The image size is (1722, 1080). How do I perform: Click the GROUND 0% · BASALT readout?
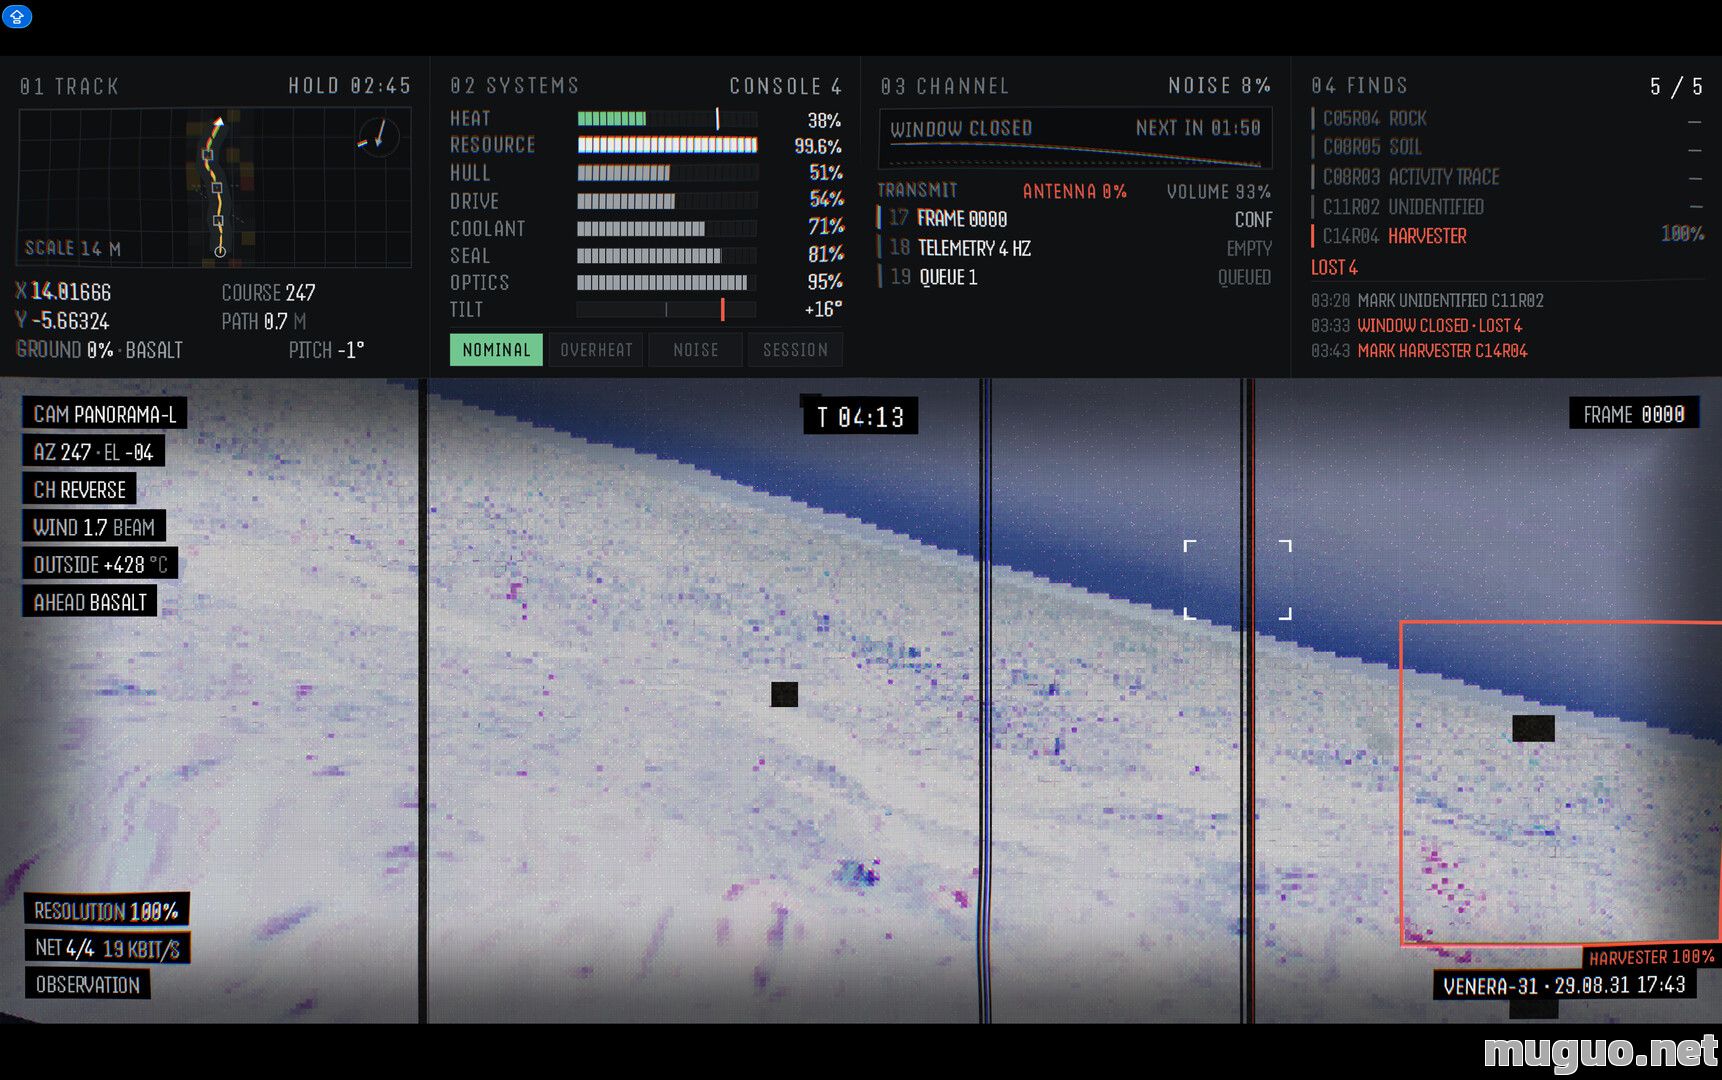[99, 350]
